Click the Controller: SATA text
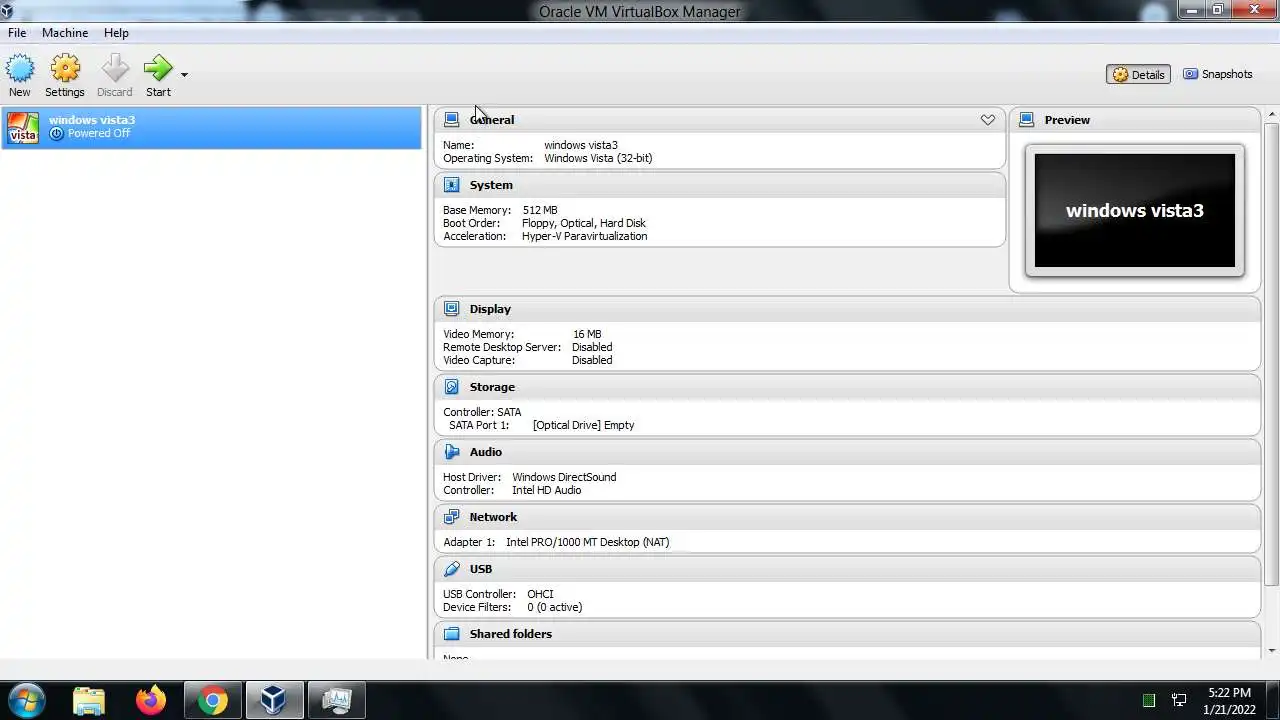This screenshot has width=1280, height=720. [482, 412]
